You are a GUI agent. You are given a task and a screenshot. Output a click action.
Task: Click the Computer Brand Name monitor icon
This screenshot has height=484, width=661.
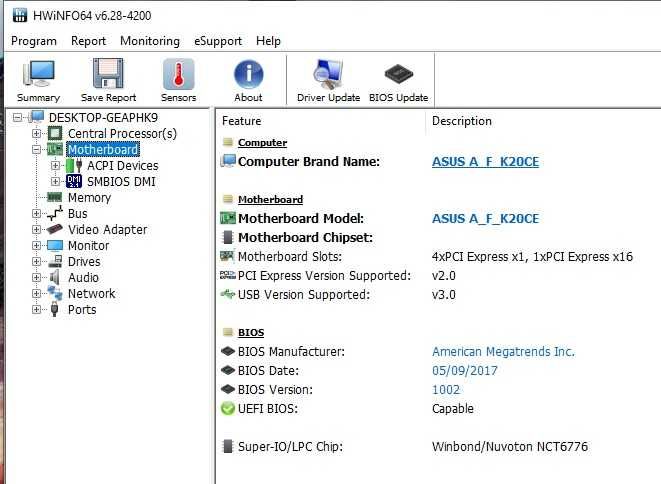[x=228, y=161]
